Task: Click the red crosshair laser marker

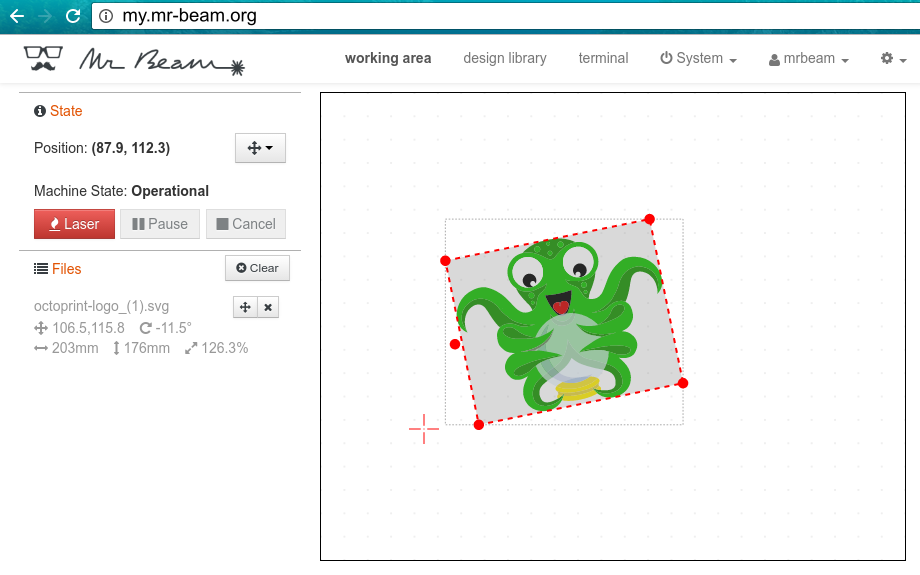Action: point(424,428)
